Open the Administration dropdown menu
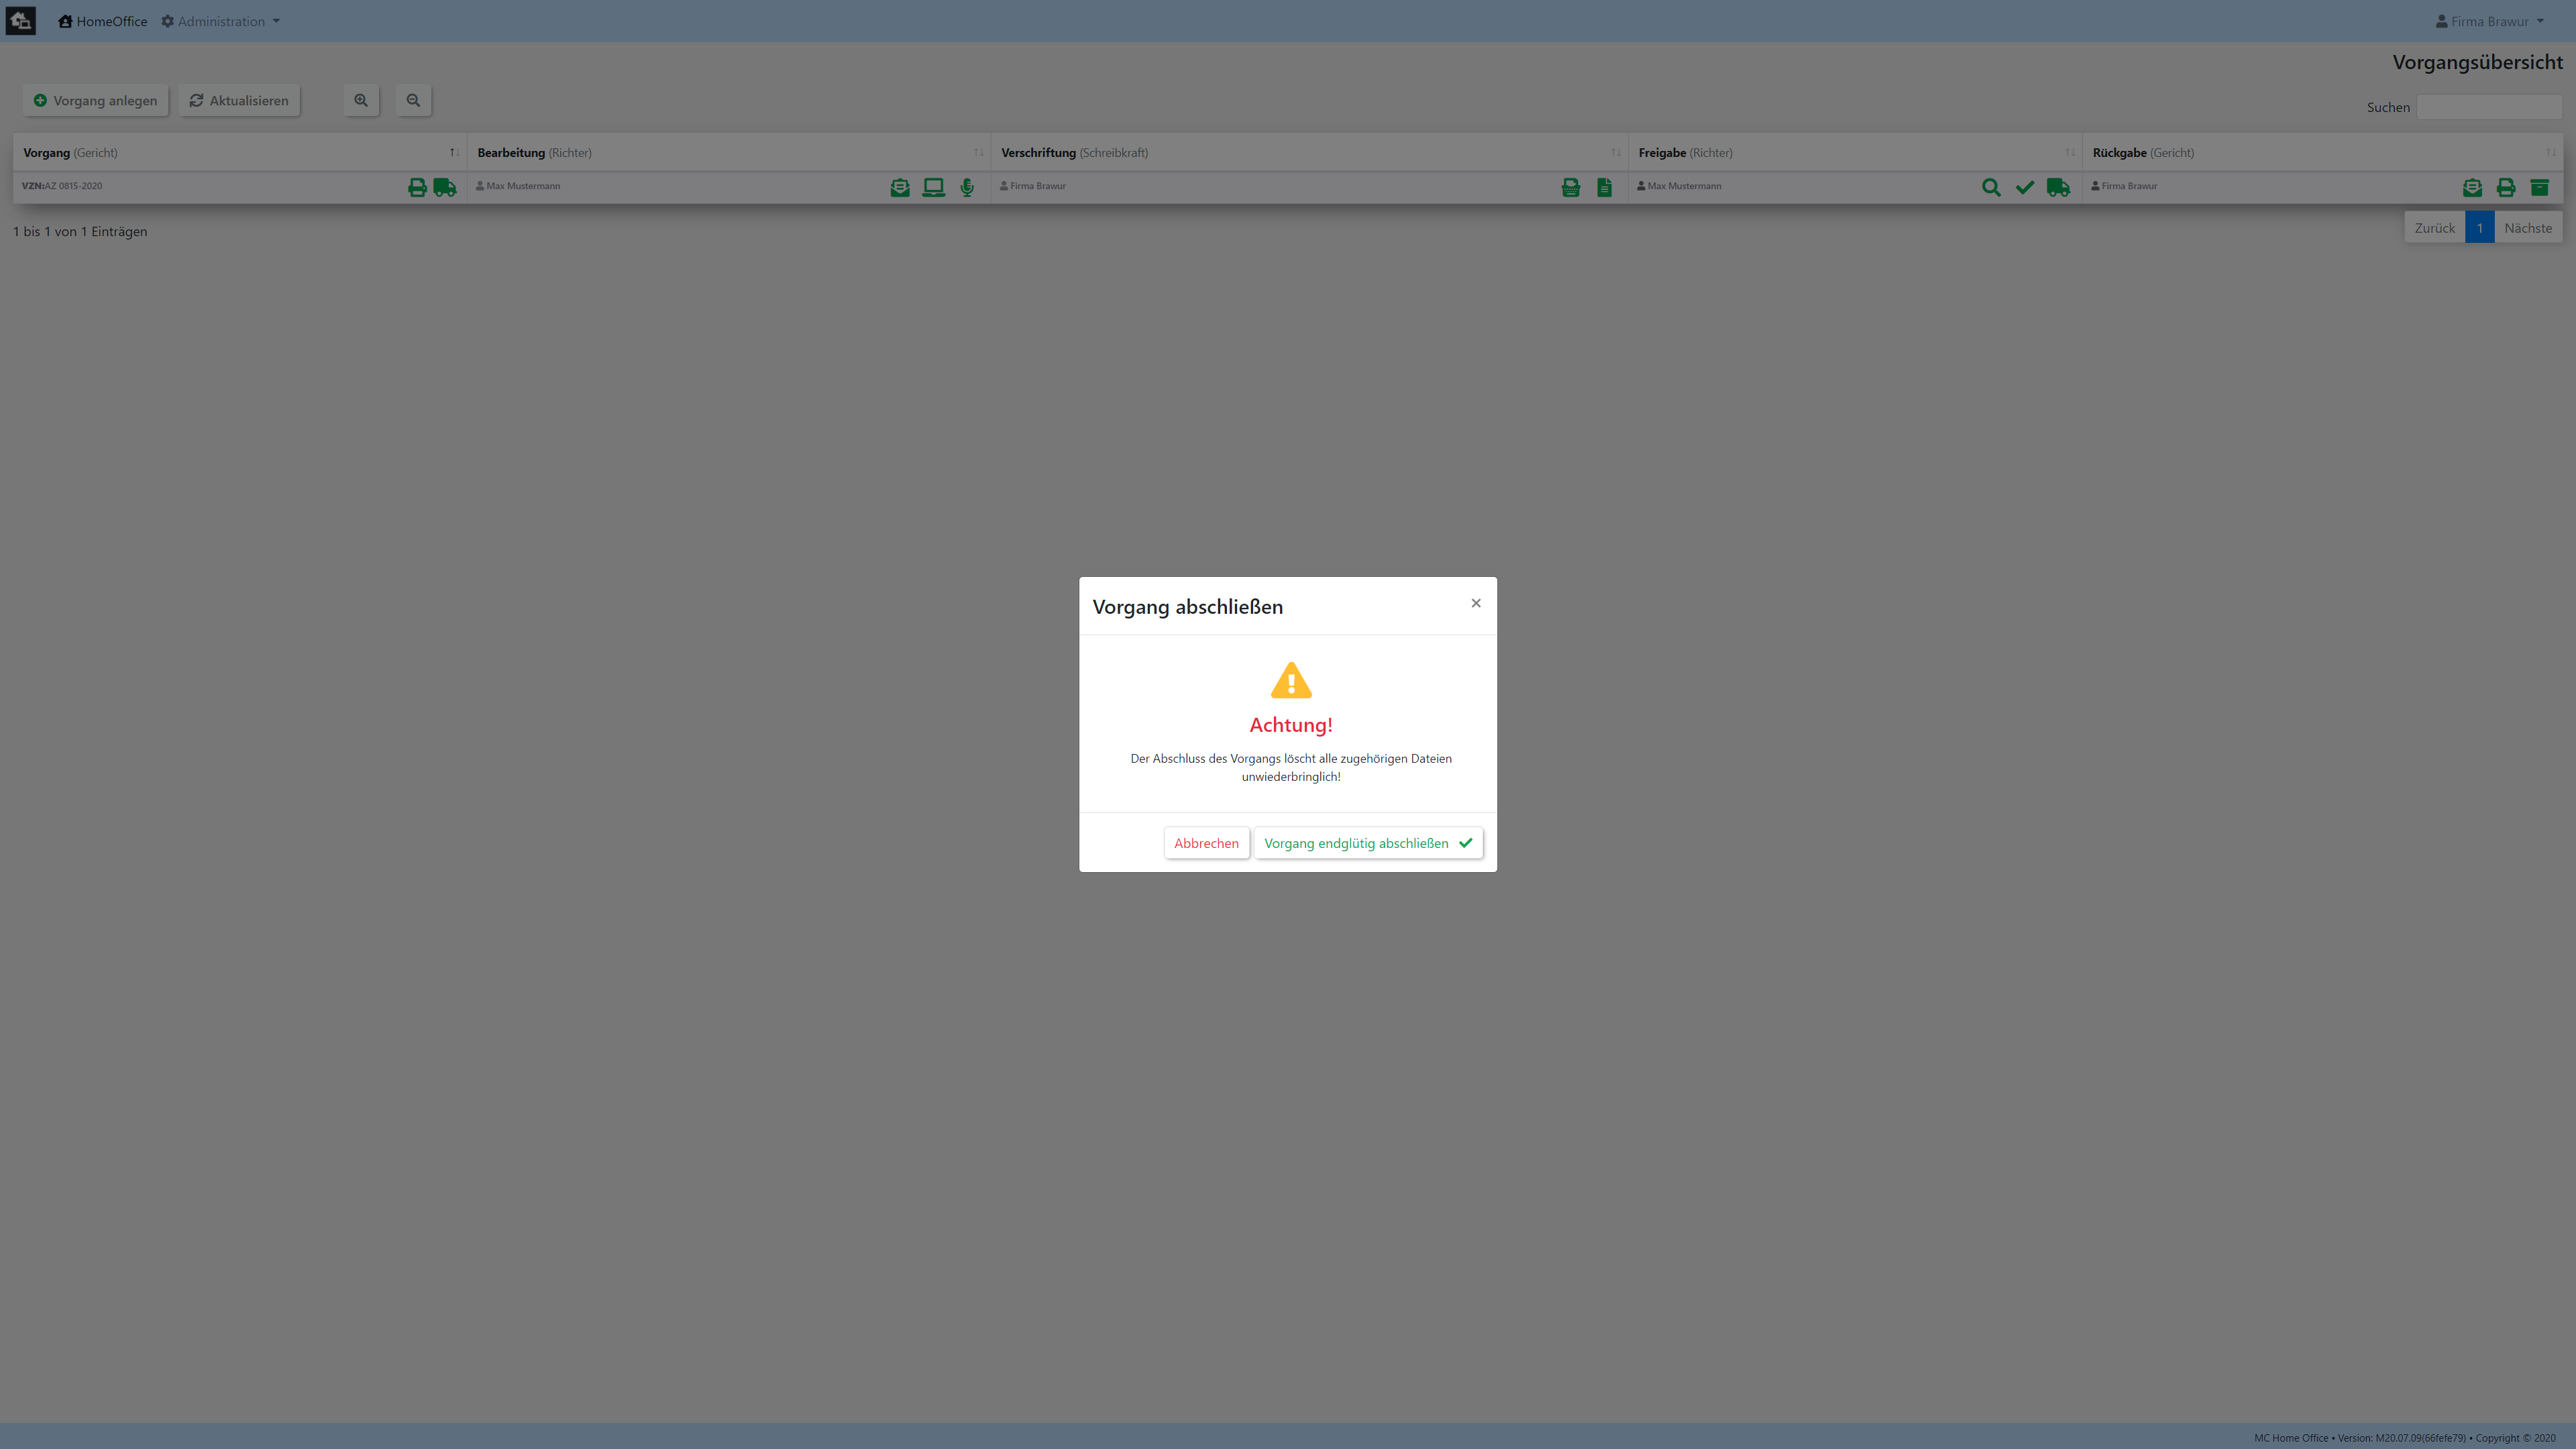 221,21
